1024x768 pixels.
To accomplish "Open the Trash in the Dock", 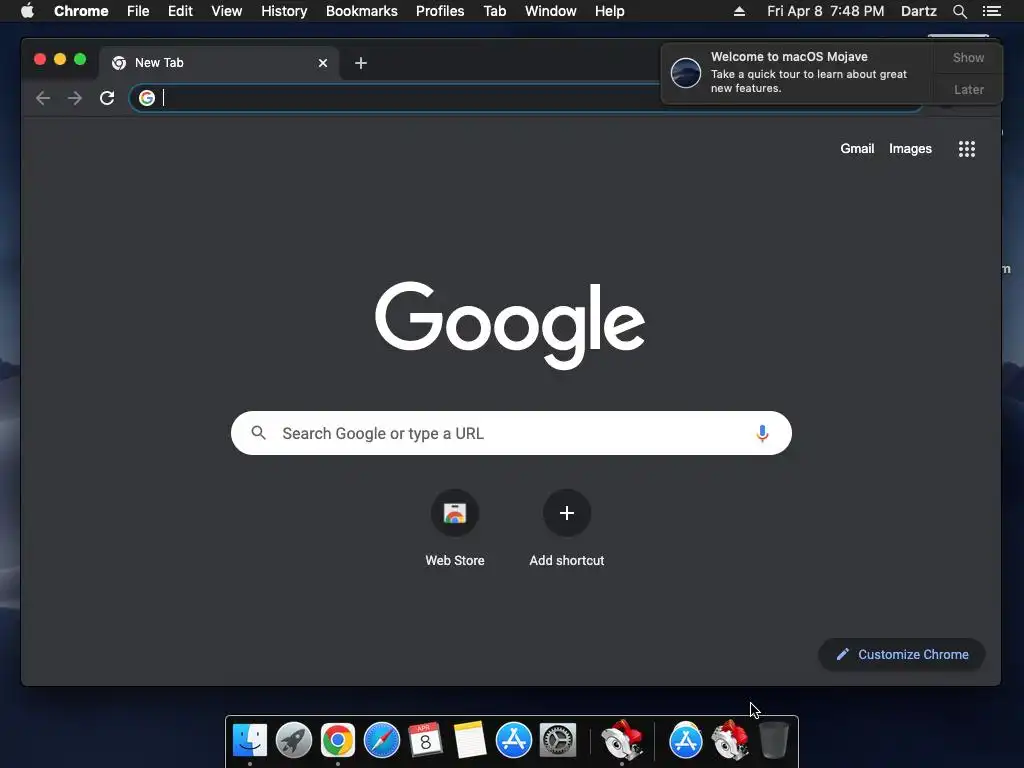I will pyautogui.click(x=774, y=741).
